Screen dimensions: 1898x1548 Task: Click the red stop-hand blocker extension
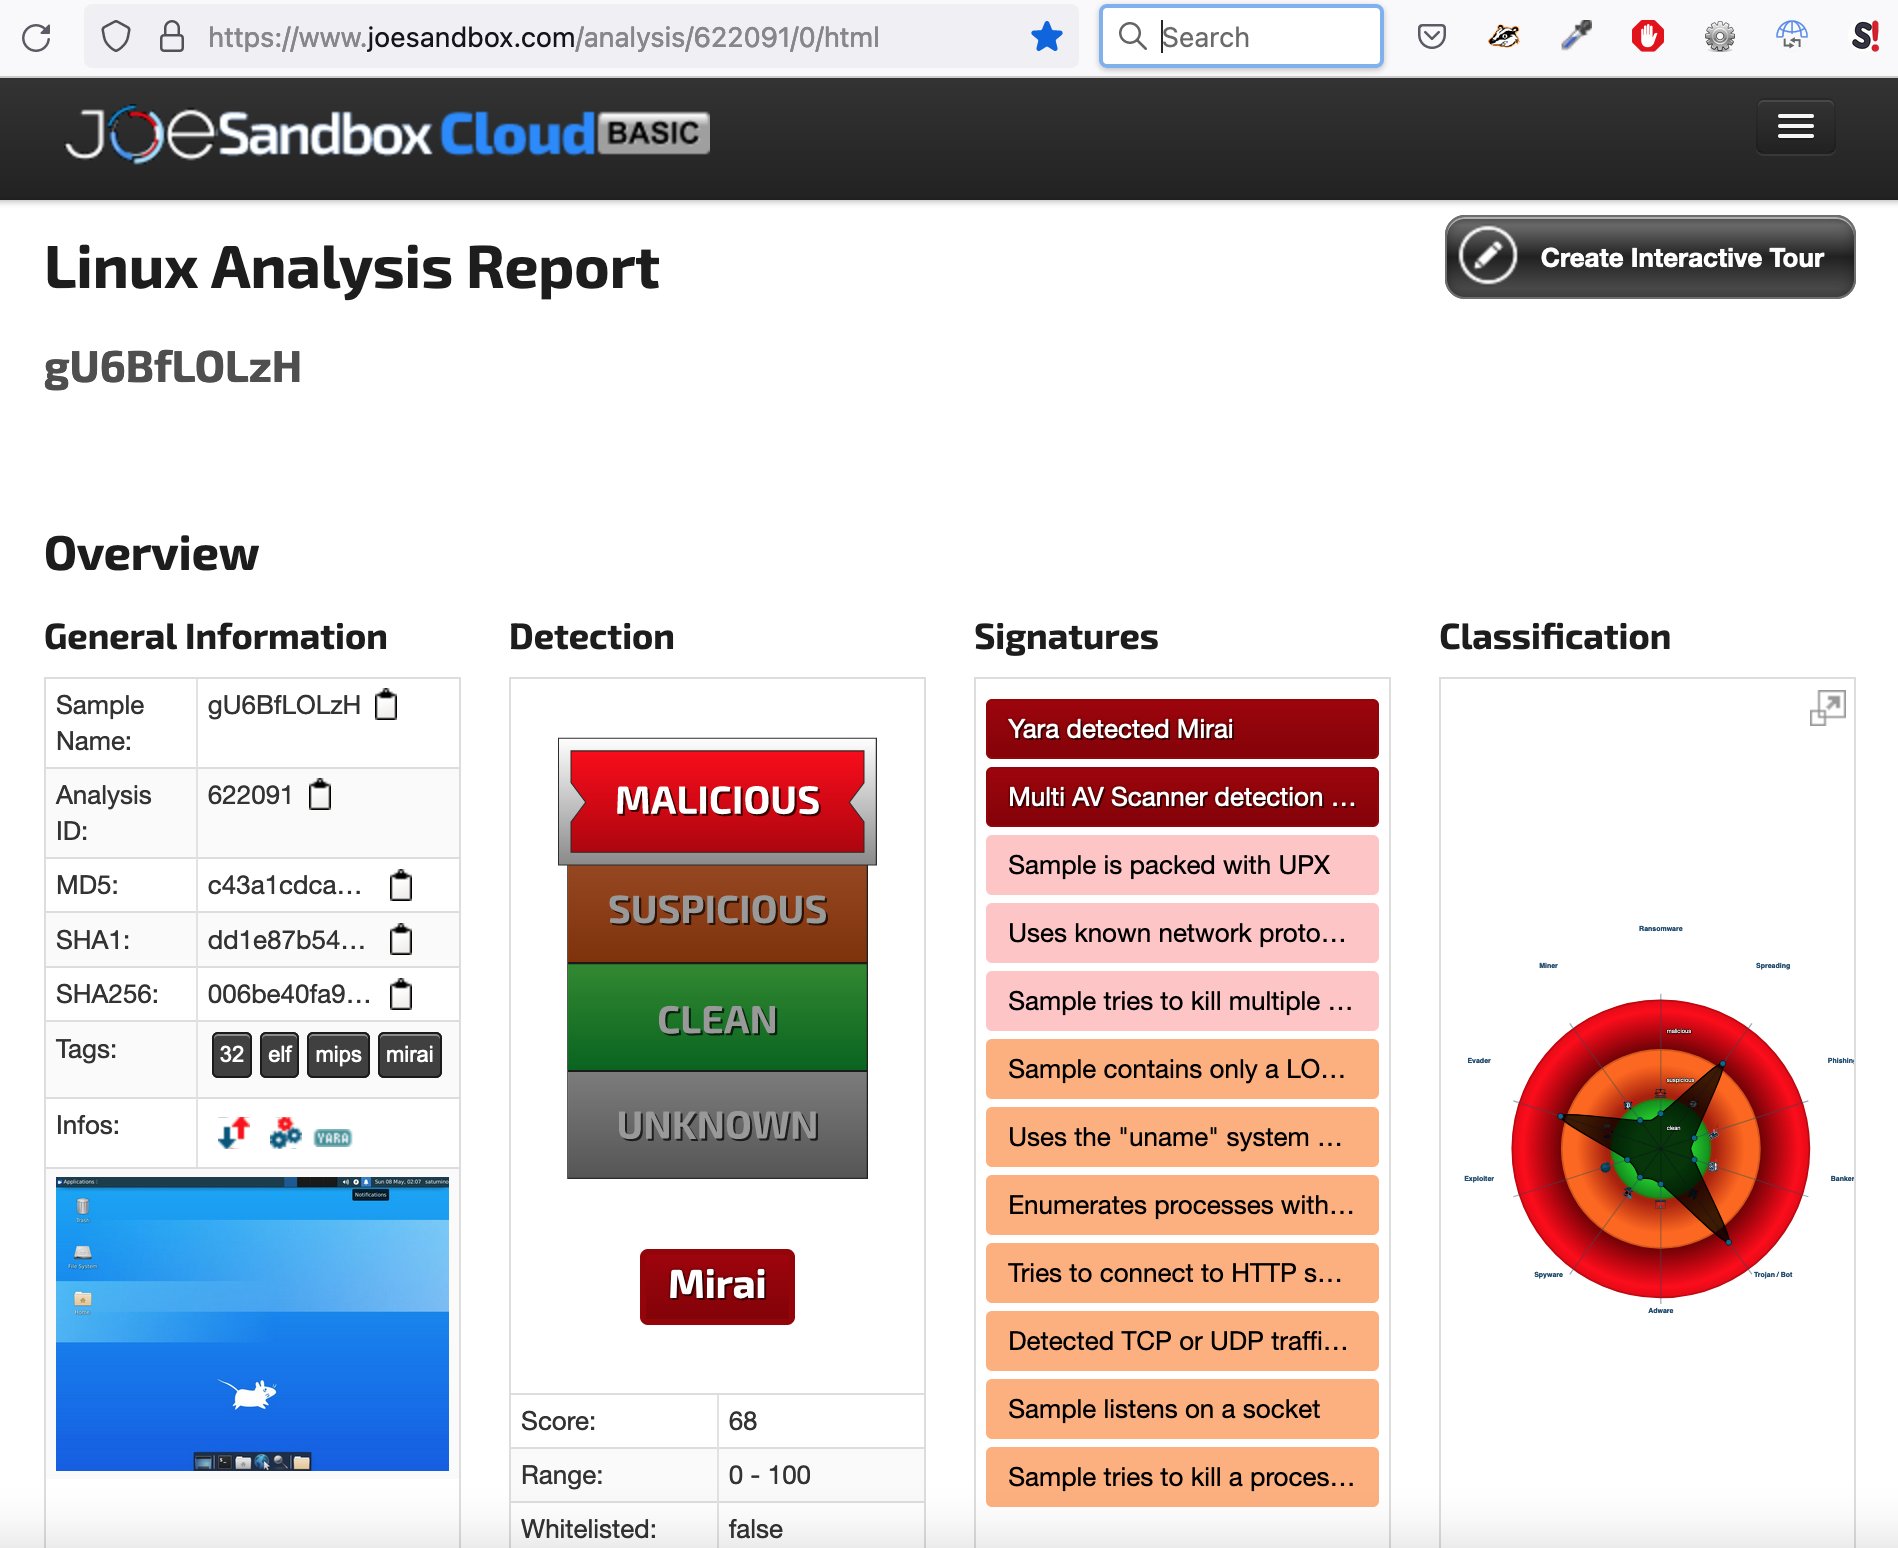[1648, 38]
